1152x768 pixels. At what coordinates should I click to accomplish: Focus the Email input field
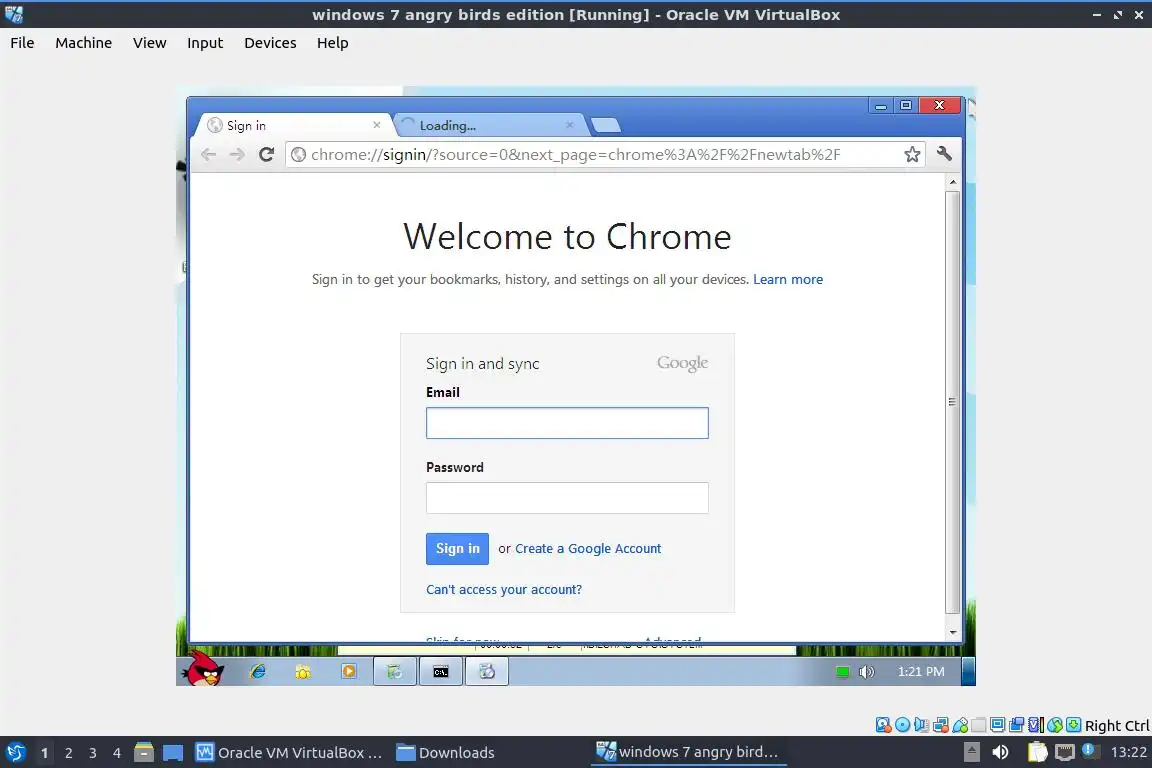[x=567, y=423]
